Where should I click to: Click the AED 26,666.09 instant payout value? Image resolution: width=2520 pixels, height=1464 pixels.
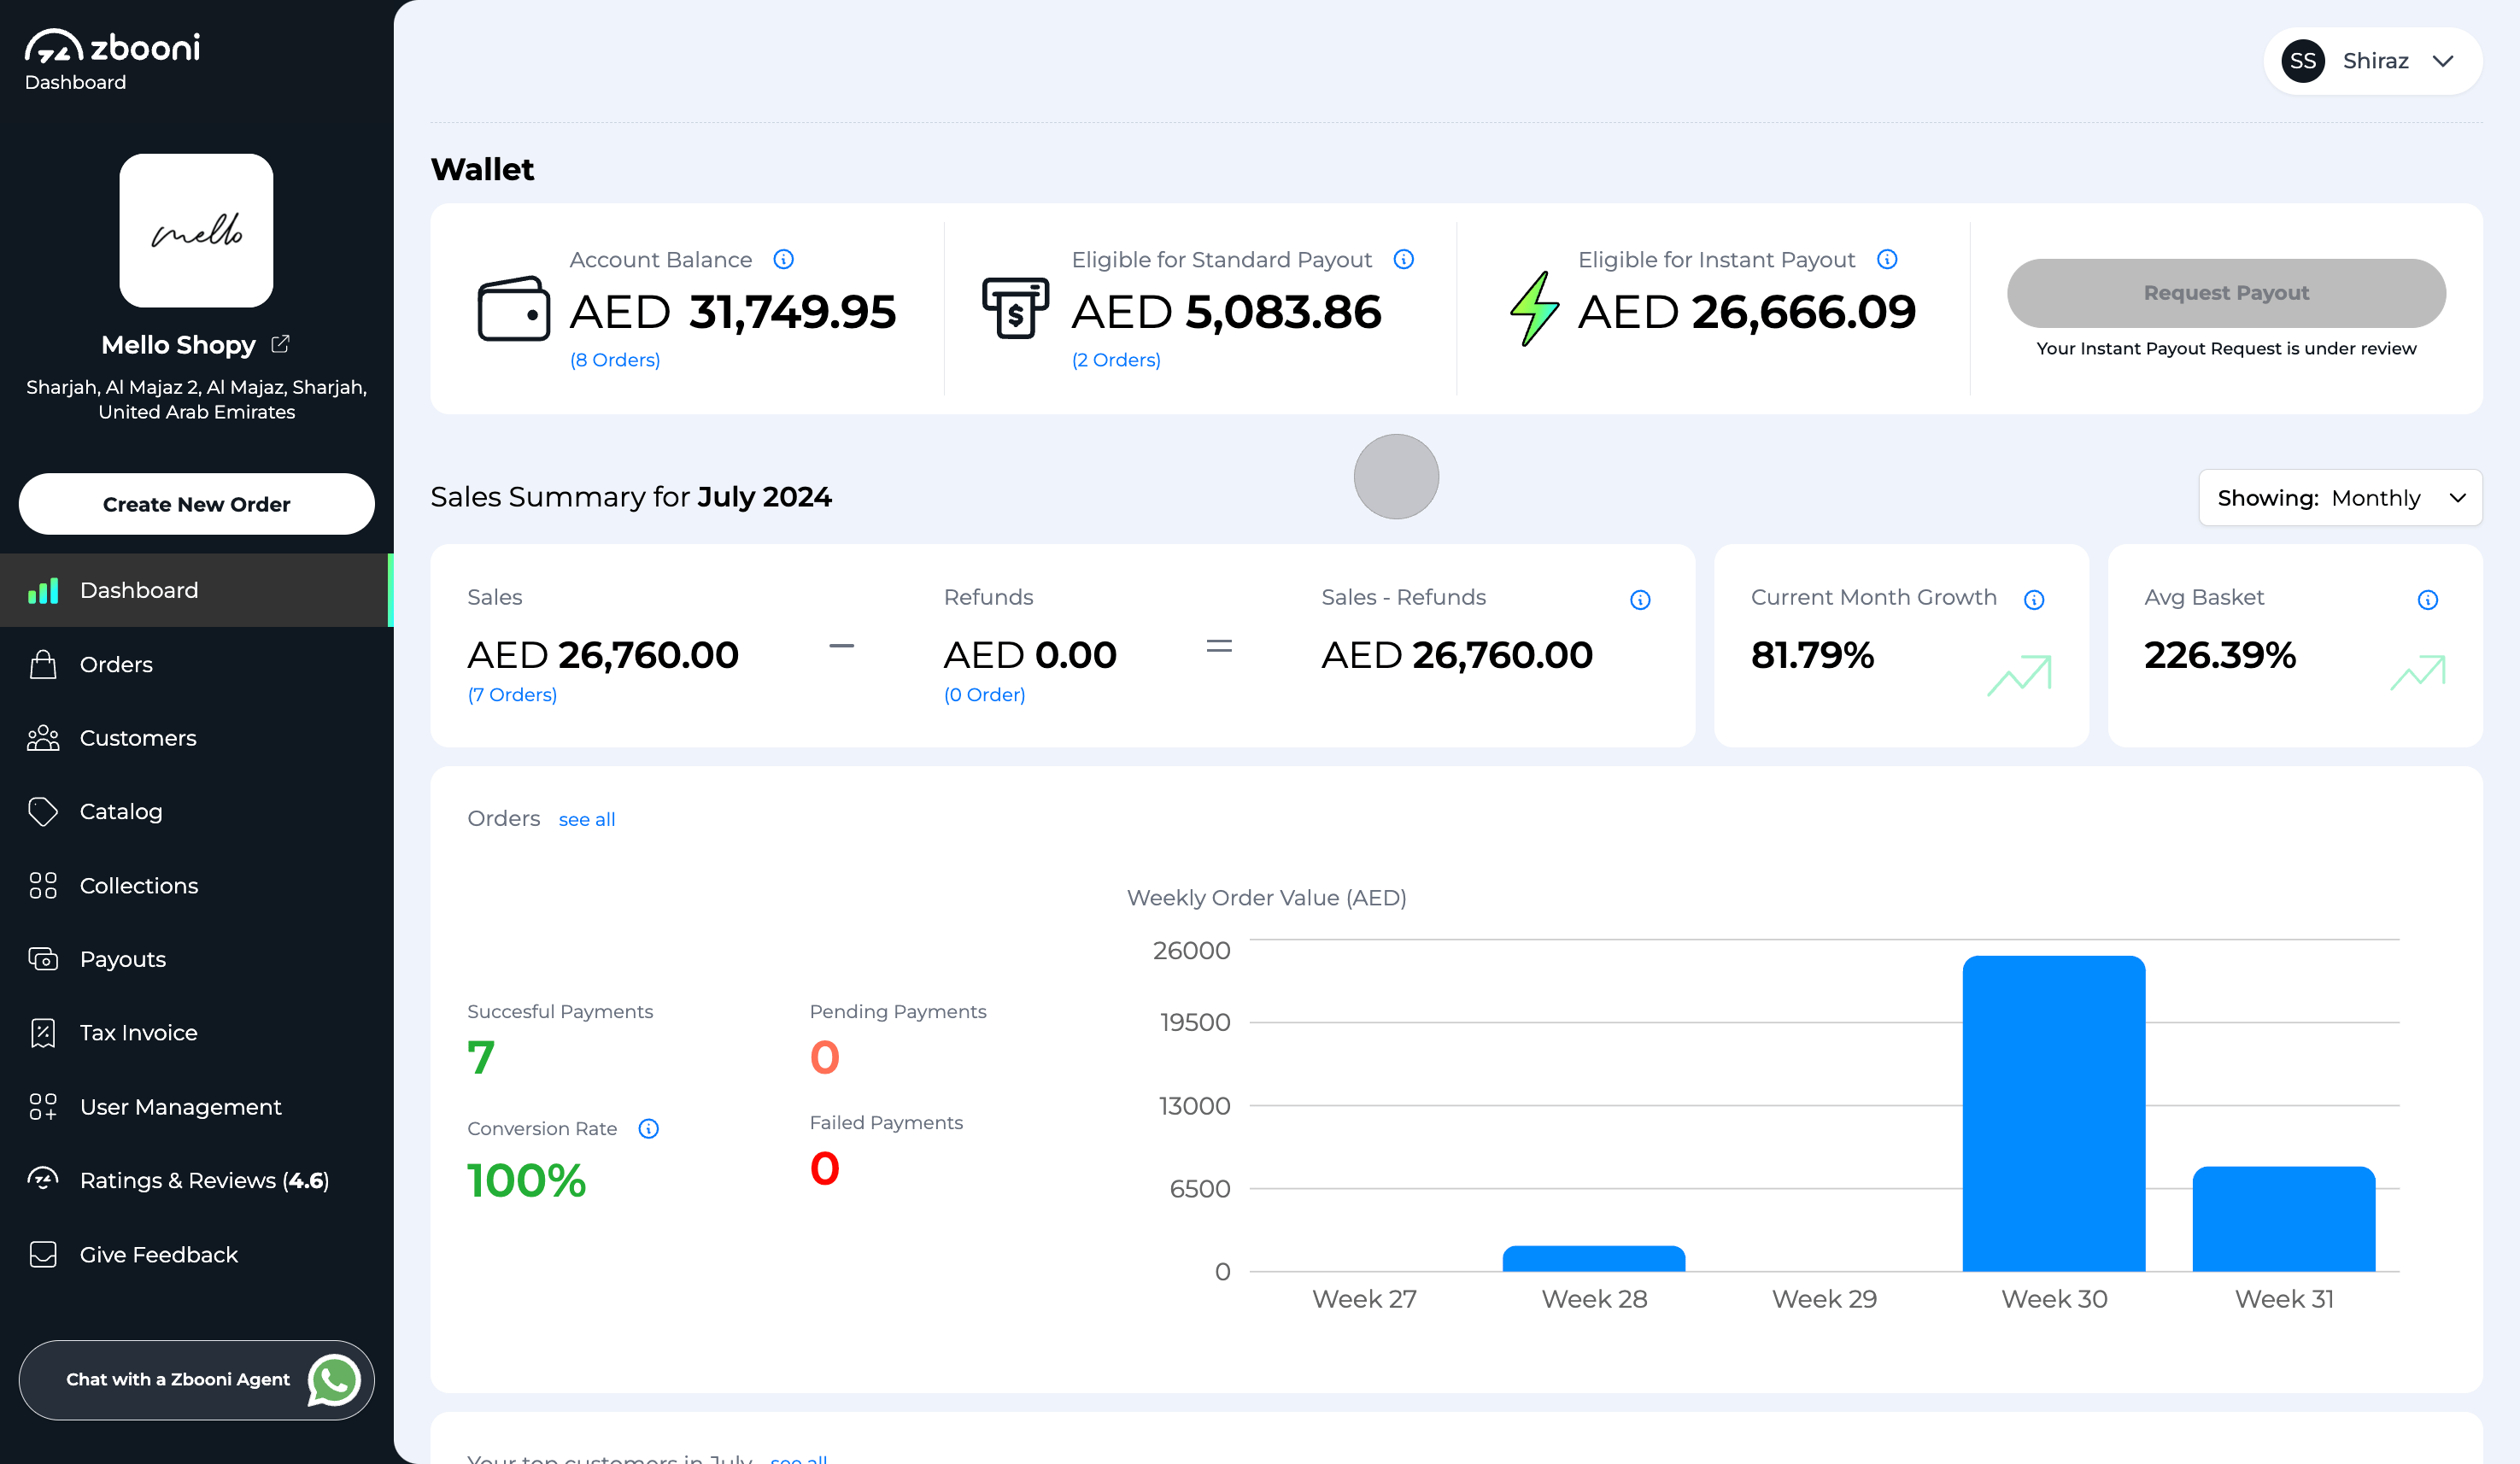coord(1747,312)
